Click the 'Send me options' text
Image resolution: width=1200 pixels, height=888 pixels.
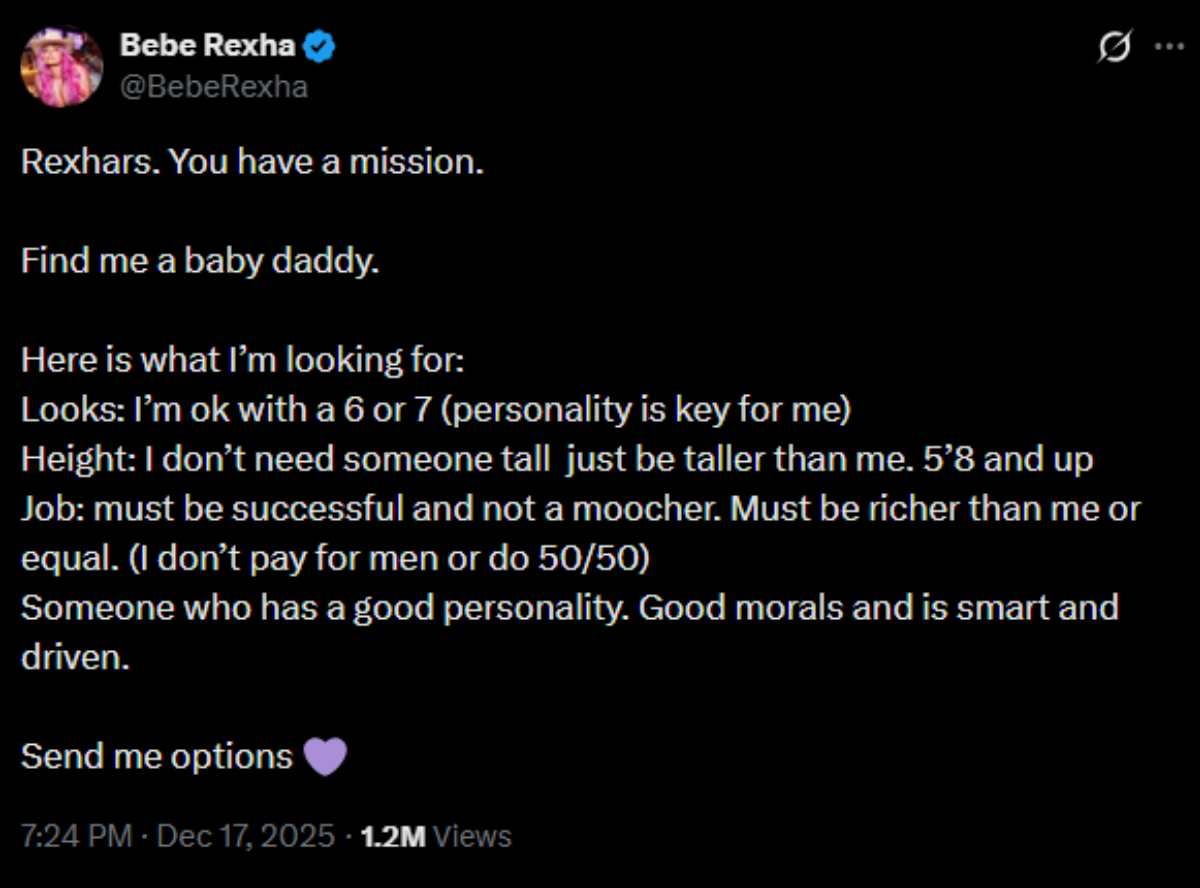point(155,756)
